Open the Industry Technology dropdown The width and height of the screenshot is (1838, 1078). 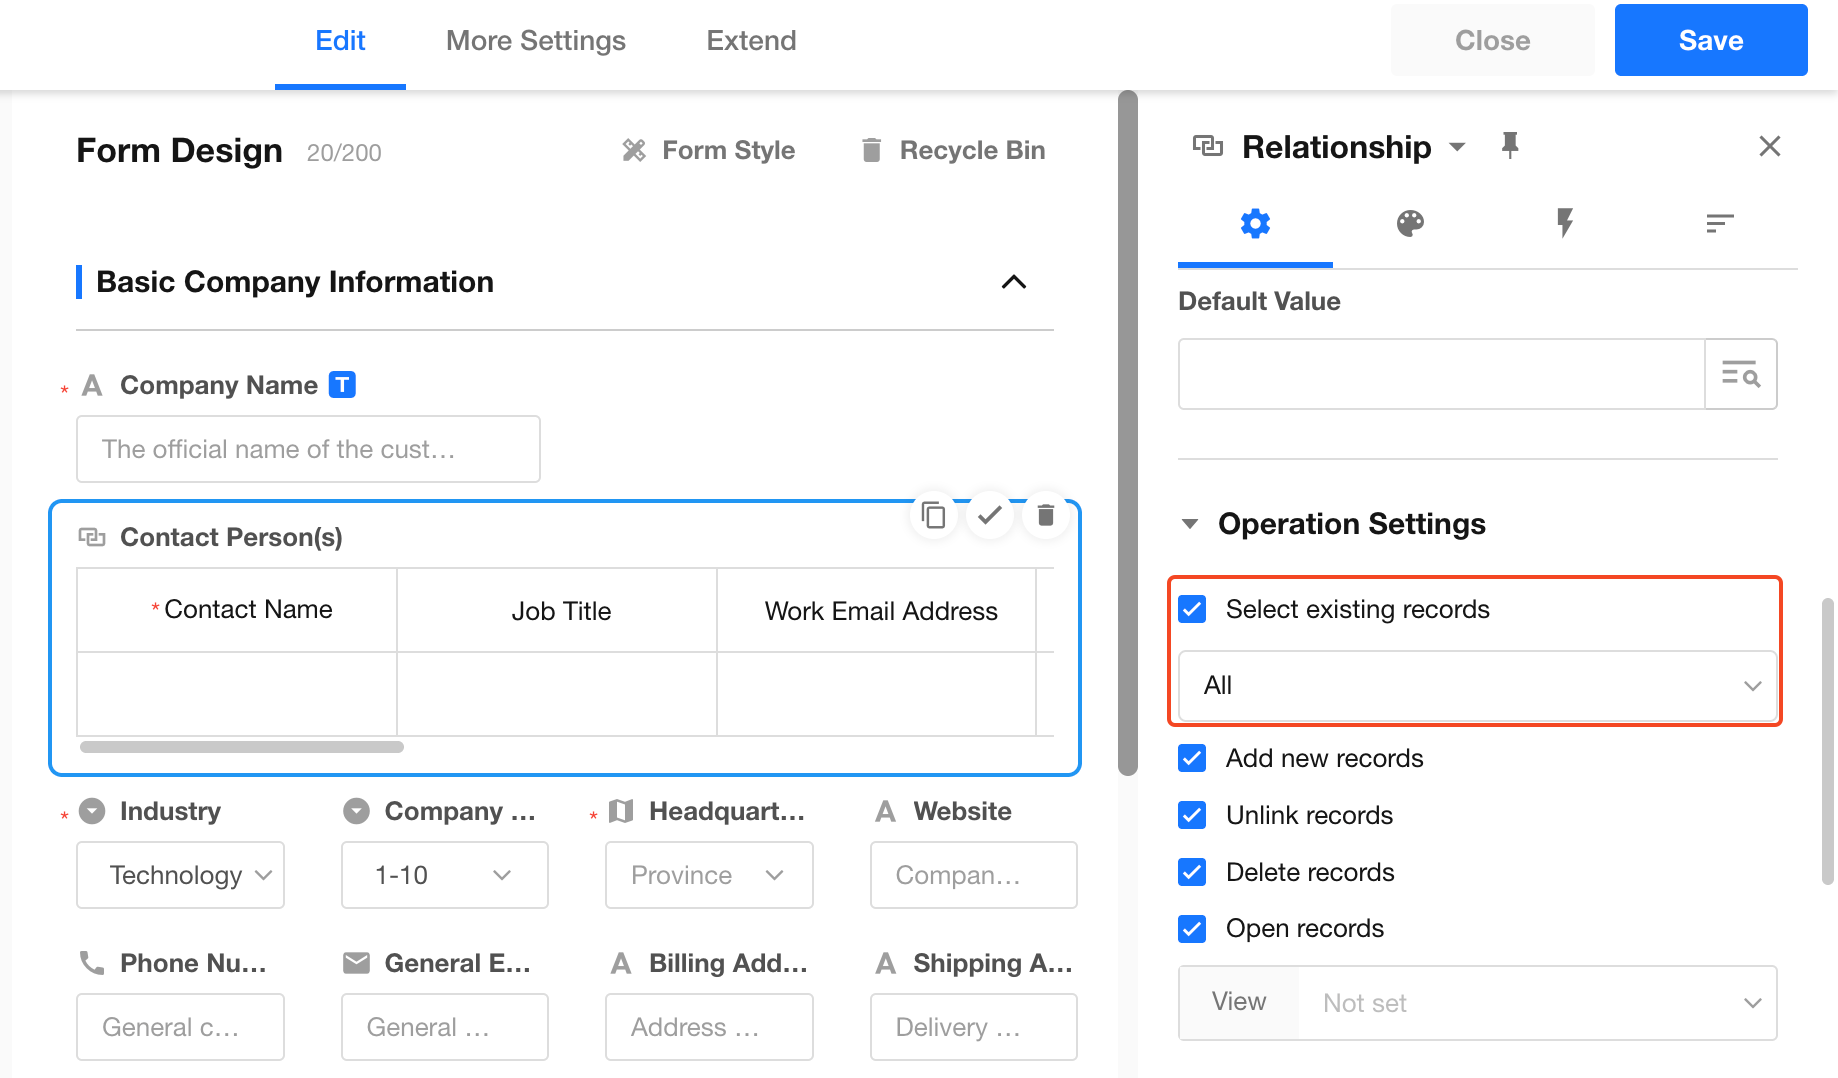pyautogui.click(x=180, y=875)
